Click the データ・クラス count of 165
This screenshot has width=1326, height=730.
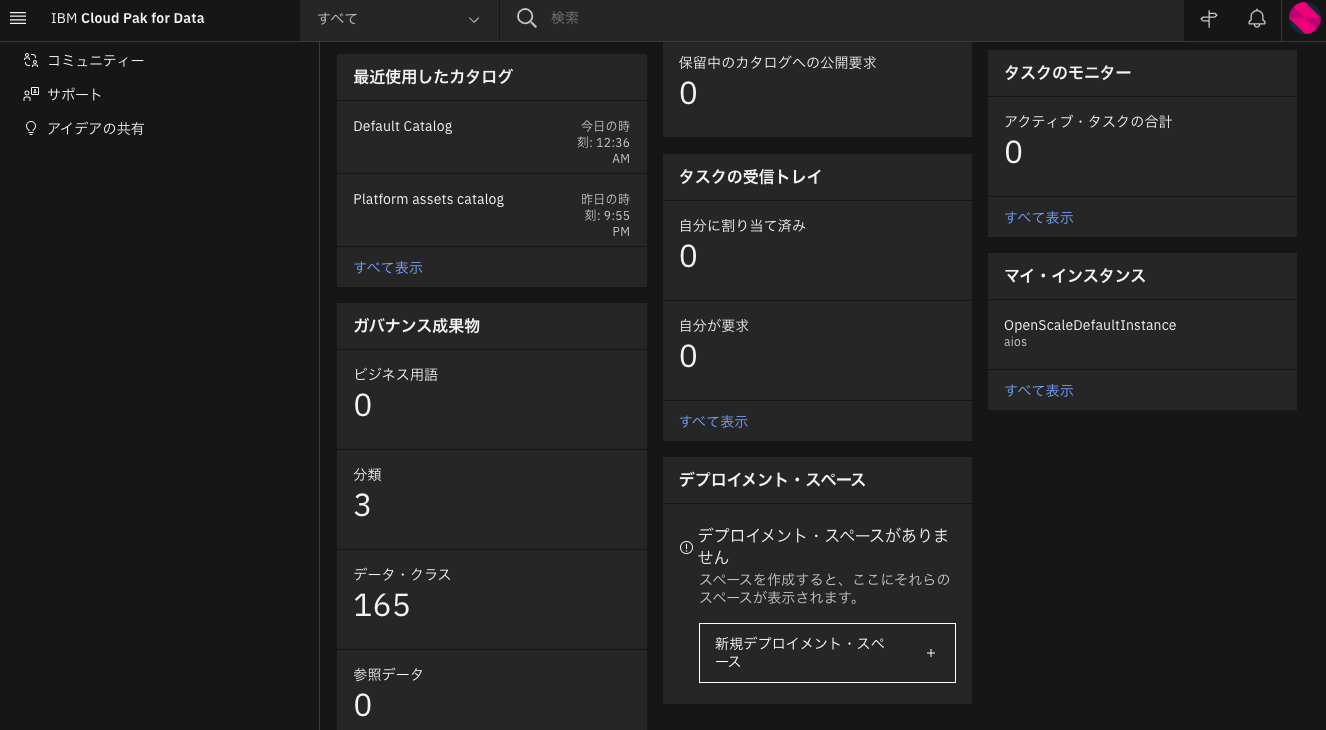[382, 605]
